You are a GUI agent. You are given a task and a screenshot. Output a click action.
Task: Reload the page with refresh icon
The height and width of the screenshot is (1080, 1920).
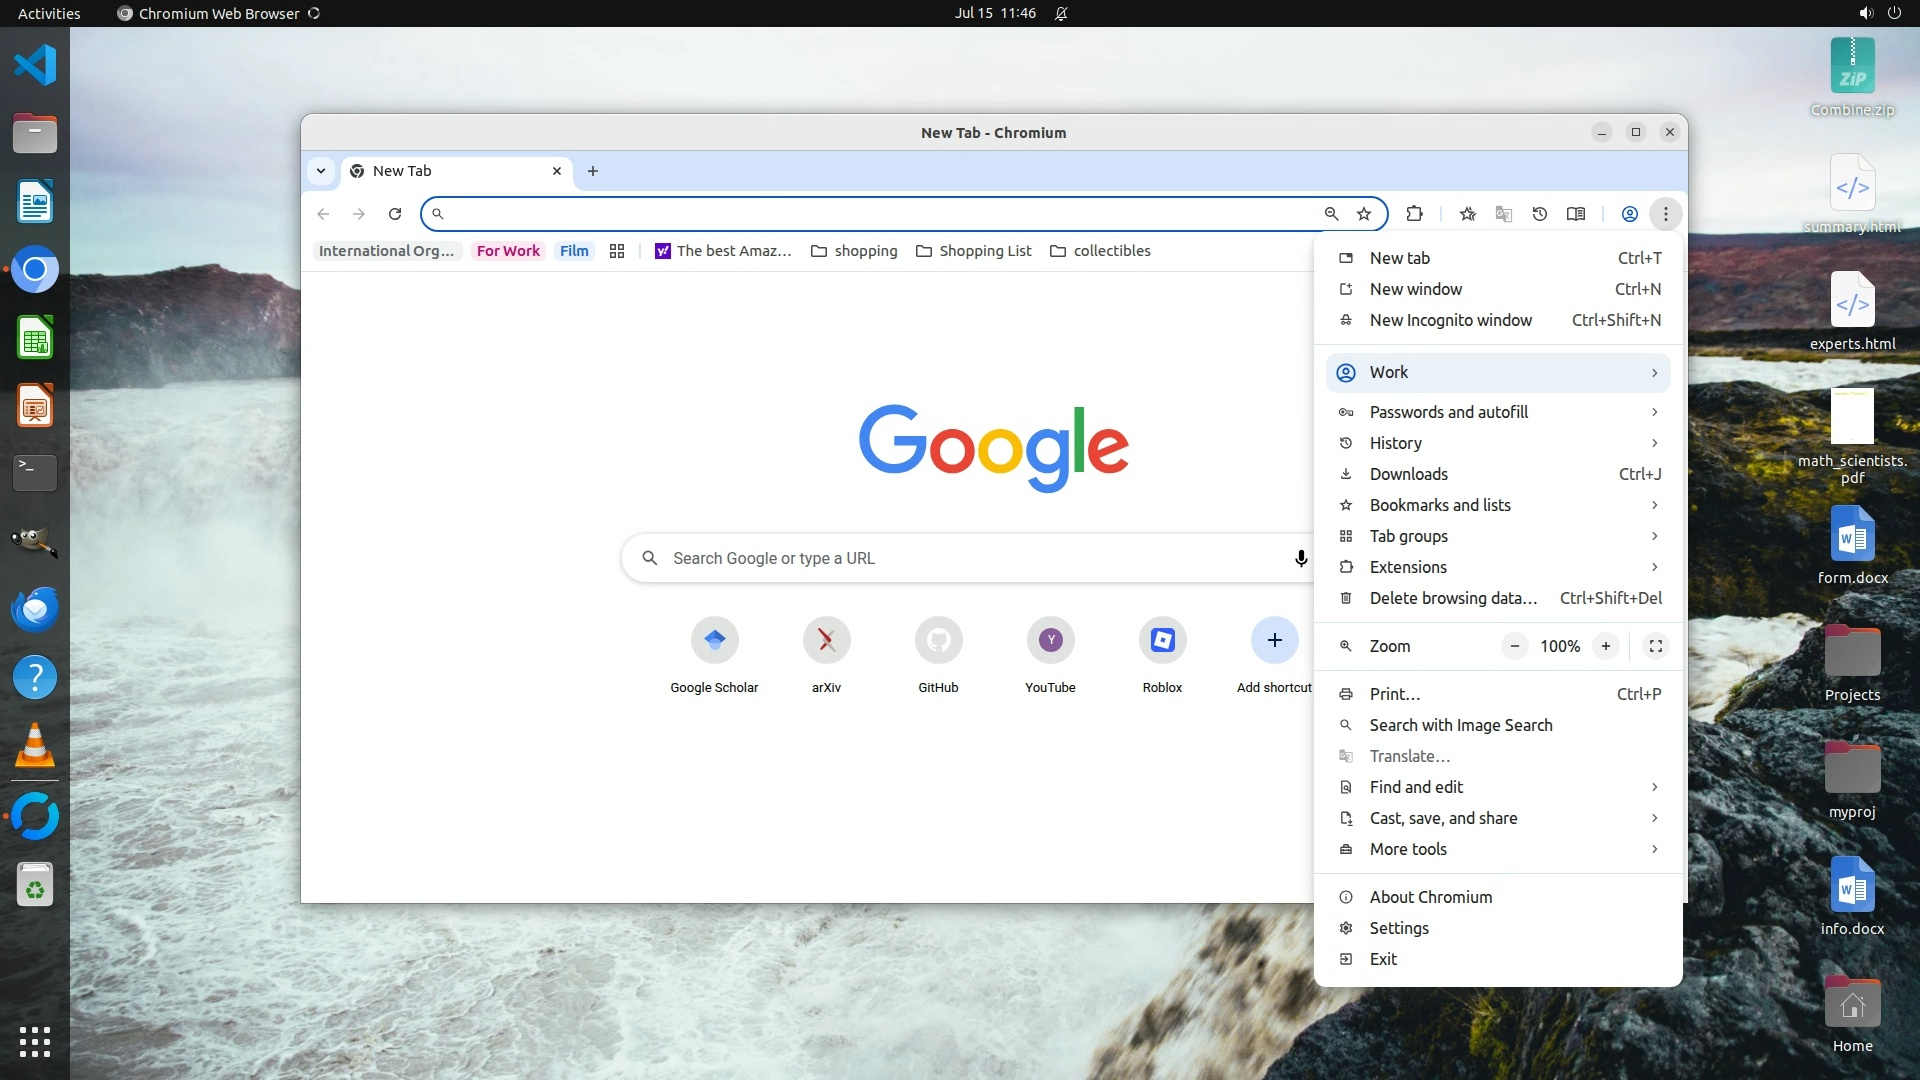(x=395, y=214)
